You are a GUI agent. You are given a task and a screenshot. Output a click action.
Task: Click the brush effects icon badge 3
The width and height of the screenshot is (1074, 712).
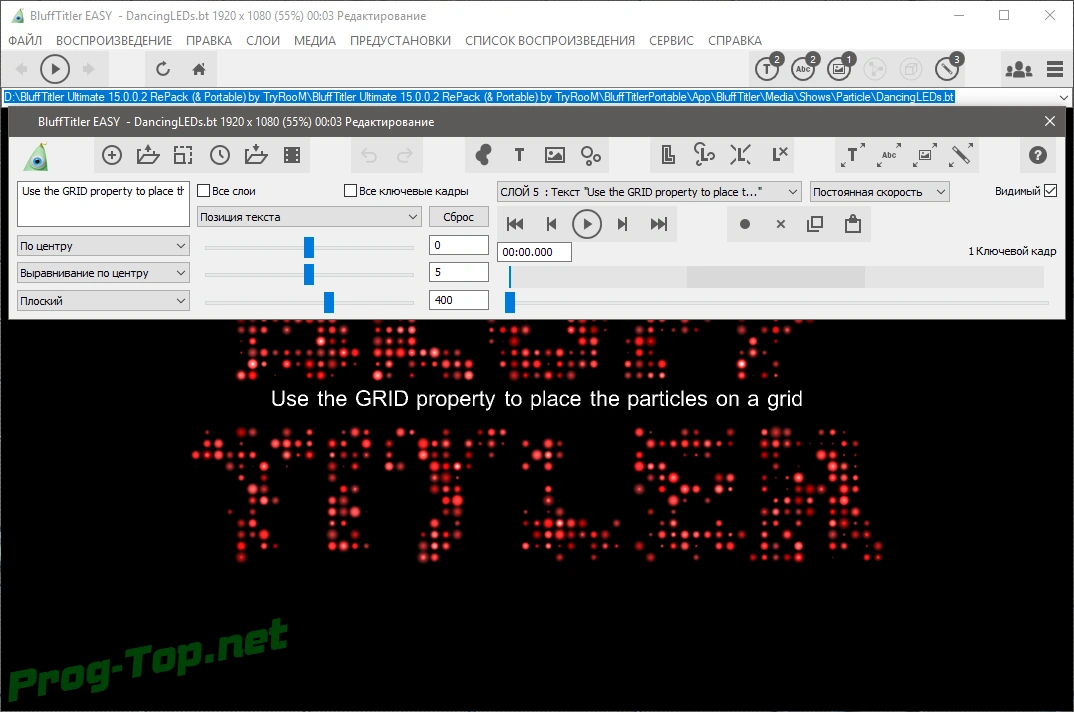(x=949, y=67)
